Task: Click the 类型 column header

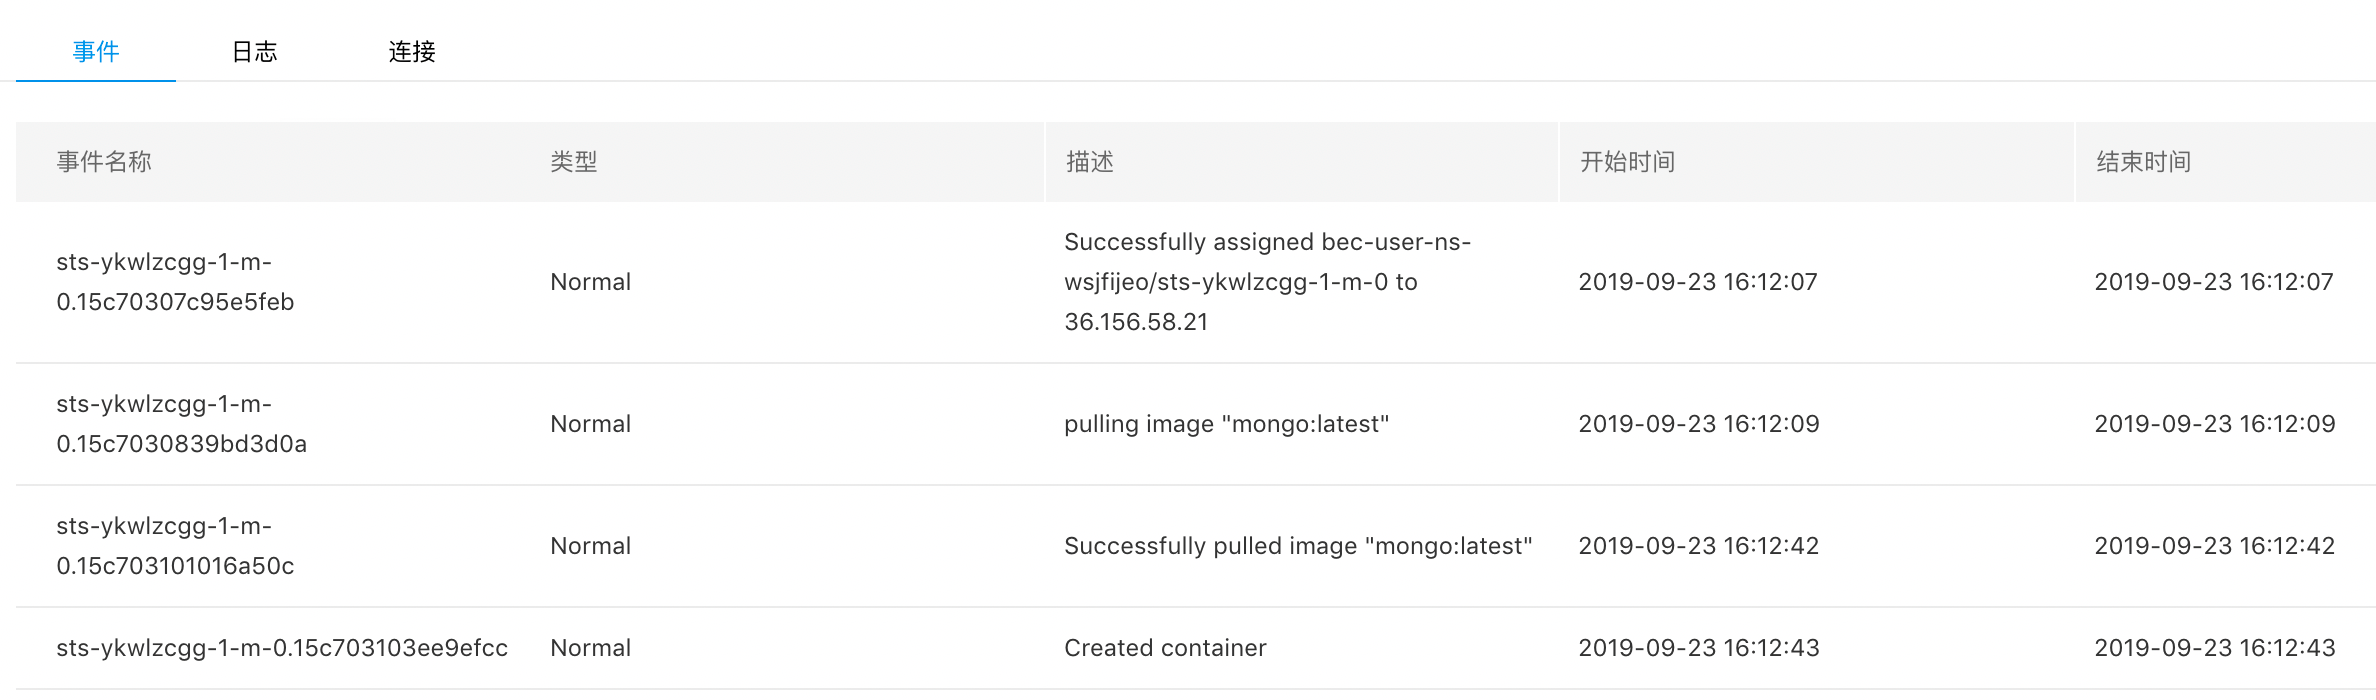Action: pyautogui.click(x=574, y=162)
